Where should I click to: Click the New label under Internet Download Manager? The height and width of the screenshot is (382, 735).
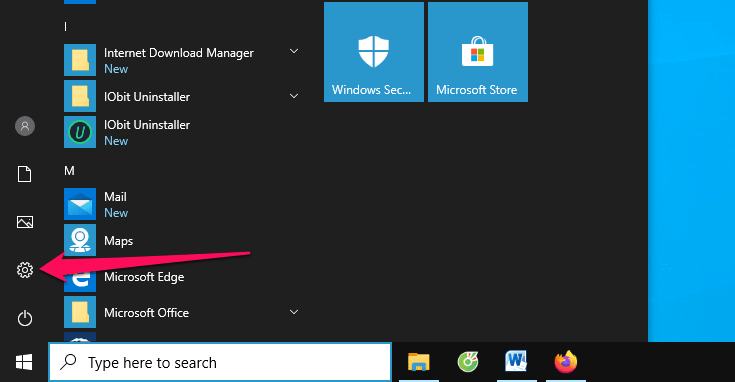pyautogui.click(x=116, y=69)
